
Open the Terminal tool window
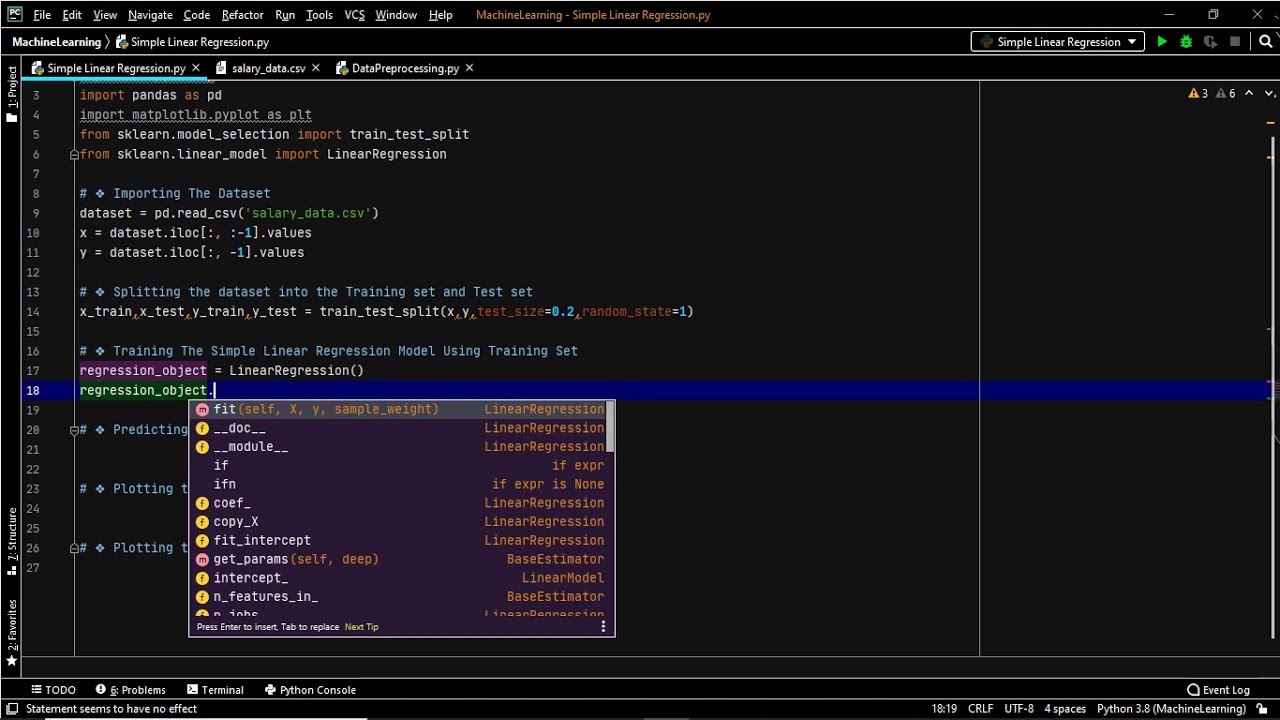pos(215,690)
